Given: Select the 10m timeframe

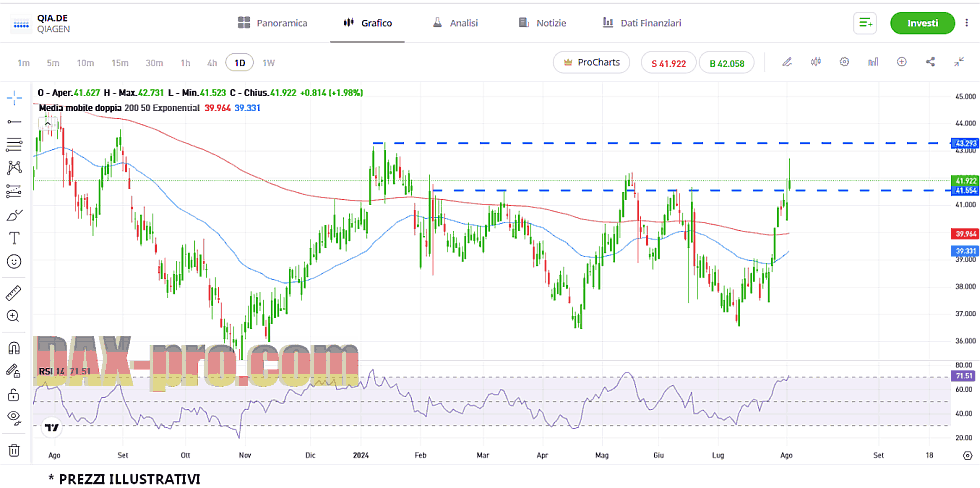Looking at the screenshot, I should coord(86,62).
